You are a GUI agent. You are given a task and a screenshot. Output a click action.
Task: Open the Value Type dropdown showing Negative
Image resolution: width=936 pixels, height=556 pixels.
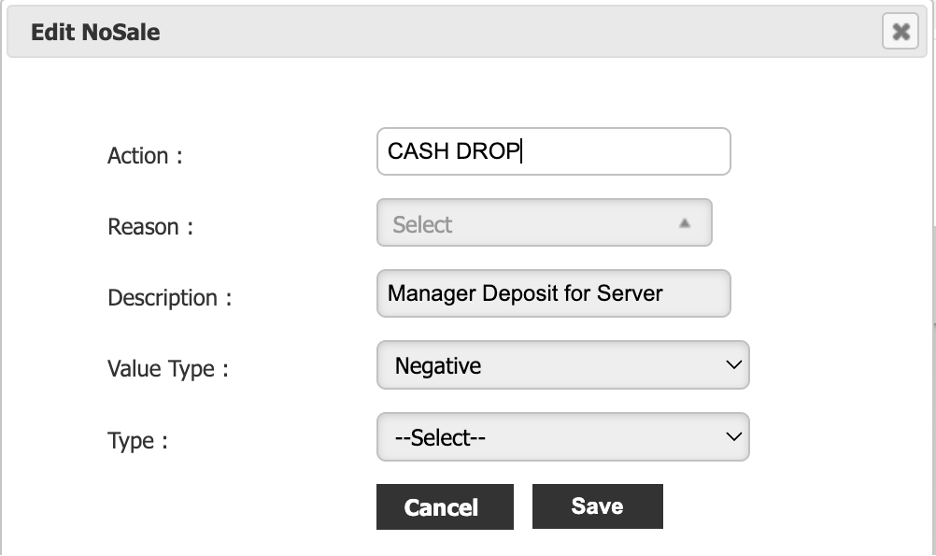click(x=563, y=365)
